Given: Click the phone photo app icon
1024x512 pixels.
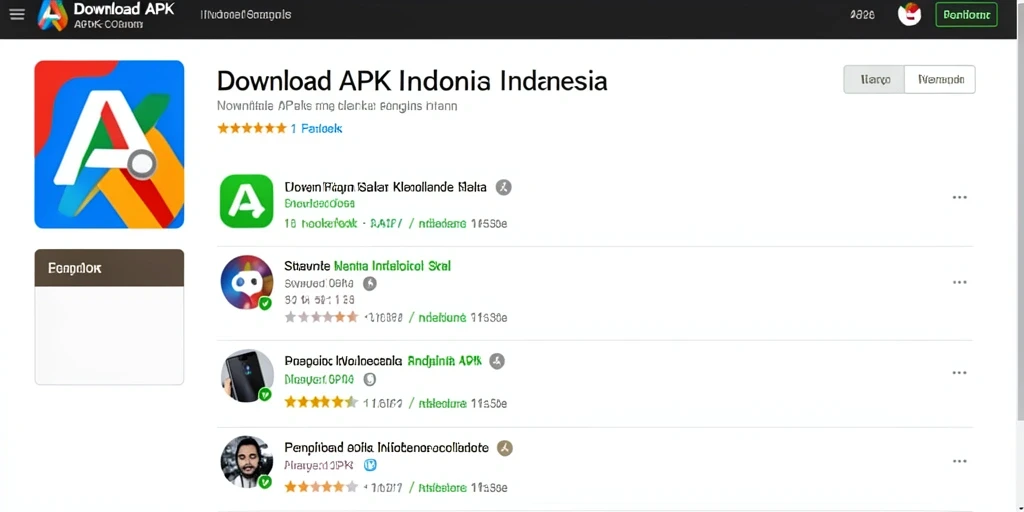Looking at the screenshot, I should [247, 376].
